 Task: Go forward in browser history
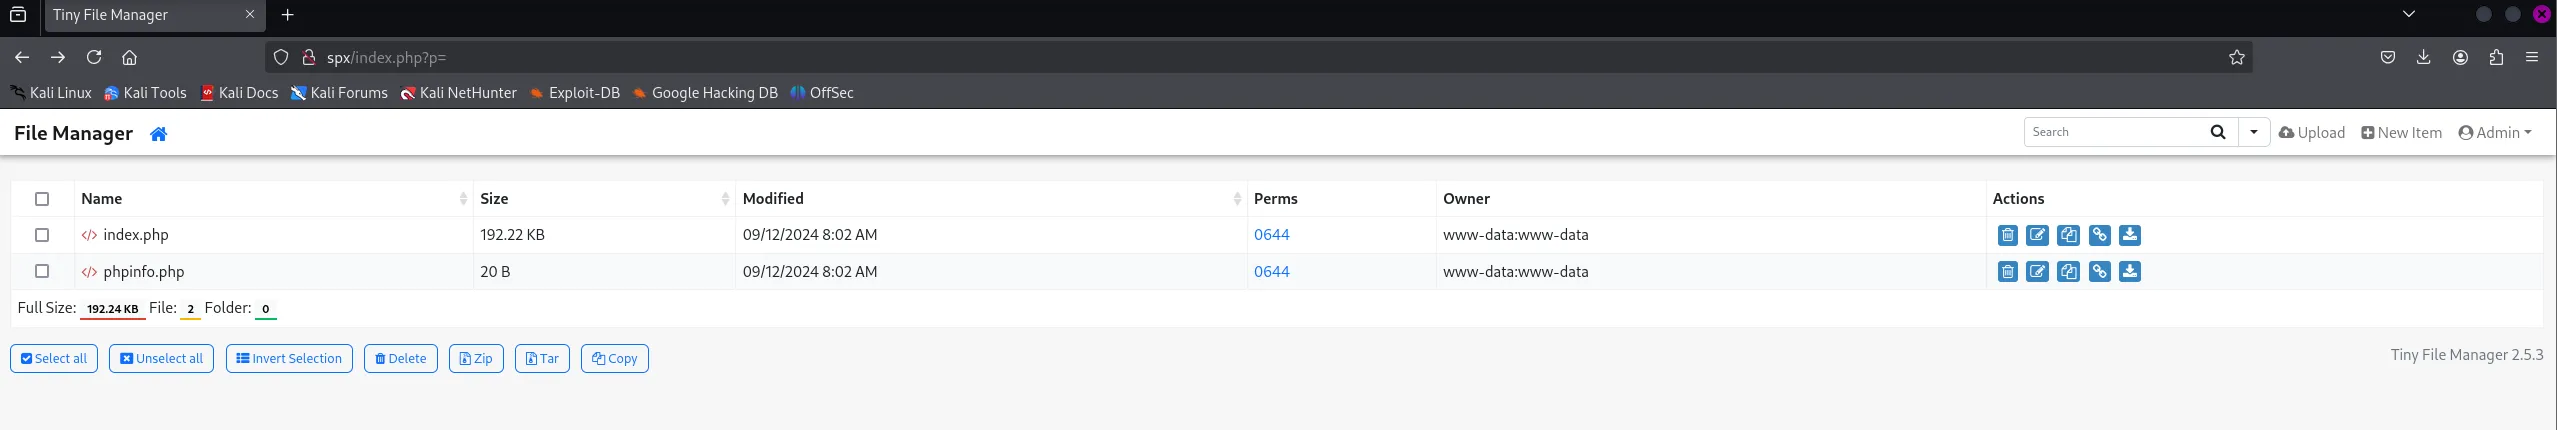tap(58, 57)
